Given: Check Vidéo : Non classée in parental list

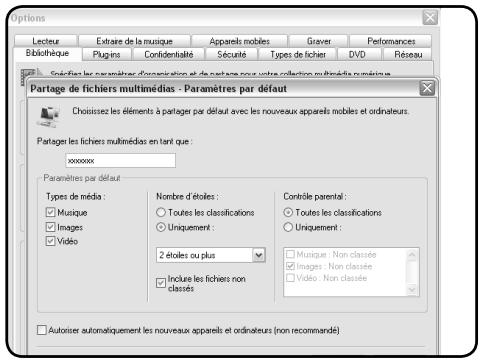Looking at the screenshot, I should [290, 278].
